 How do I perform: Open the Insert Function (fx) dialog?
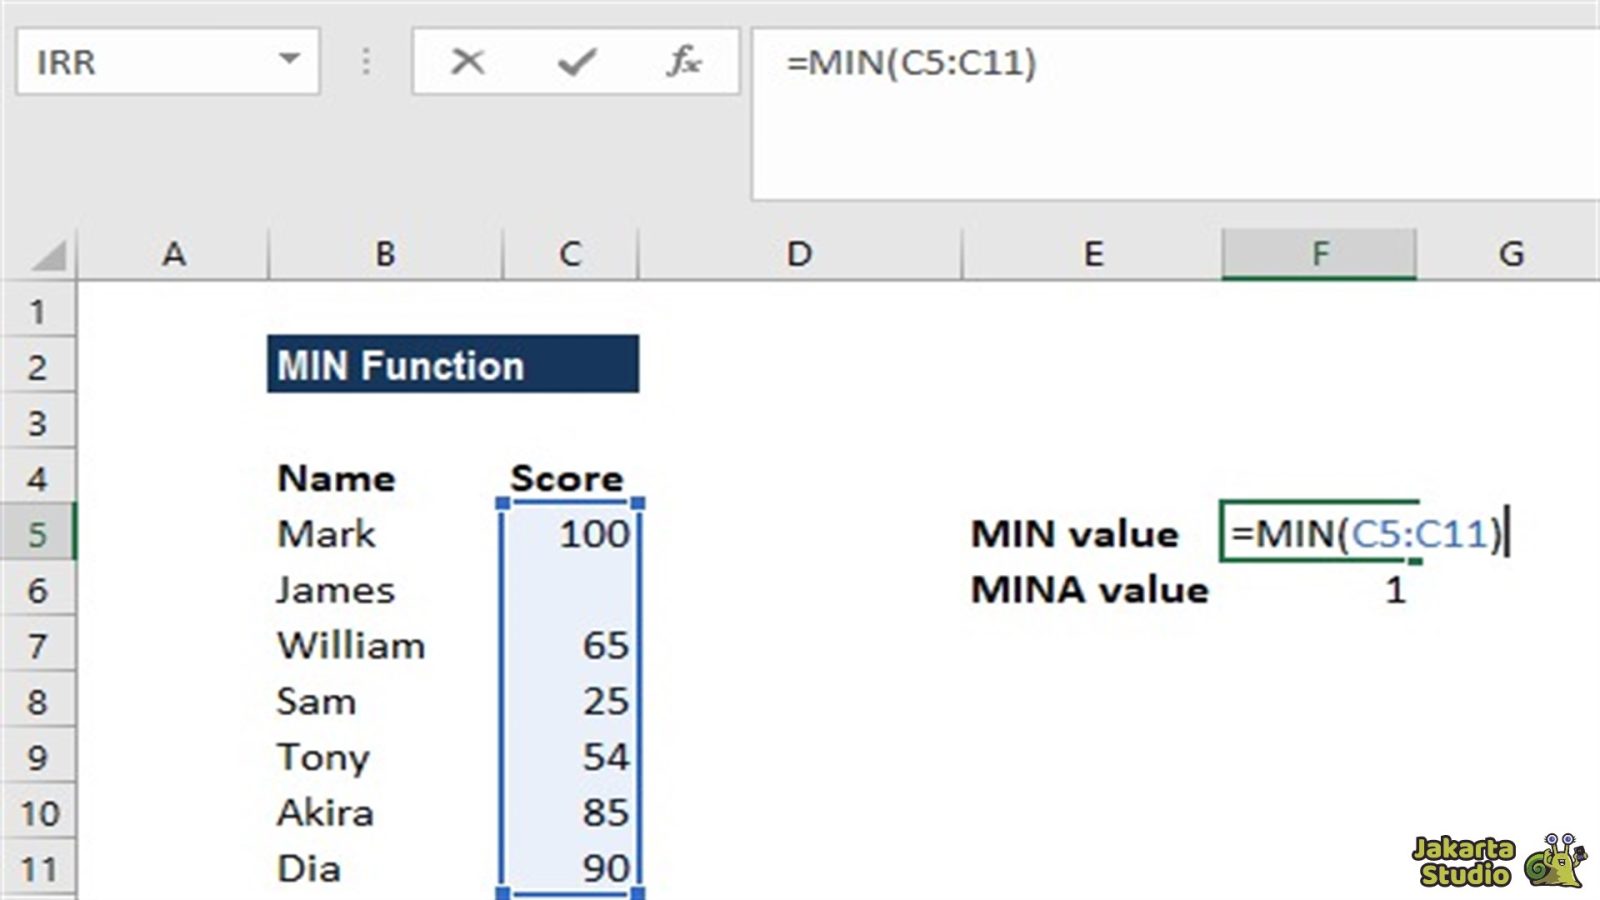685,62
